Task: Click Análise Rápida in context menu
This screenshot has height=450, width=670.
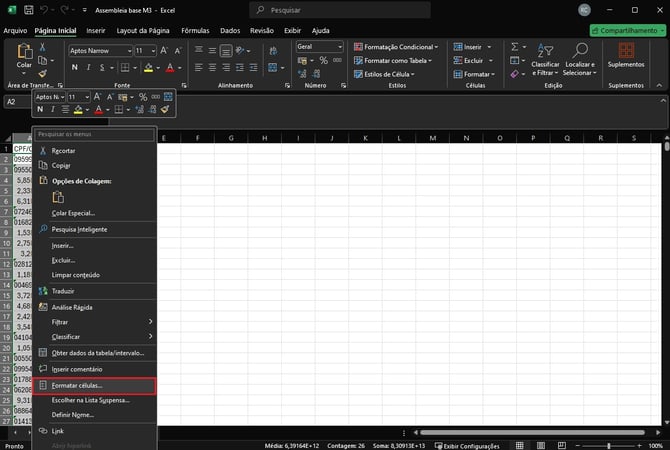Action: pyautogui.click(x=72, y=306)
